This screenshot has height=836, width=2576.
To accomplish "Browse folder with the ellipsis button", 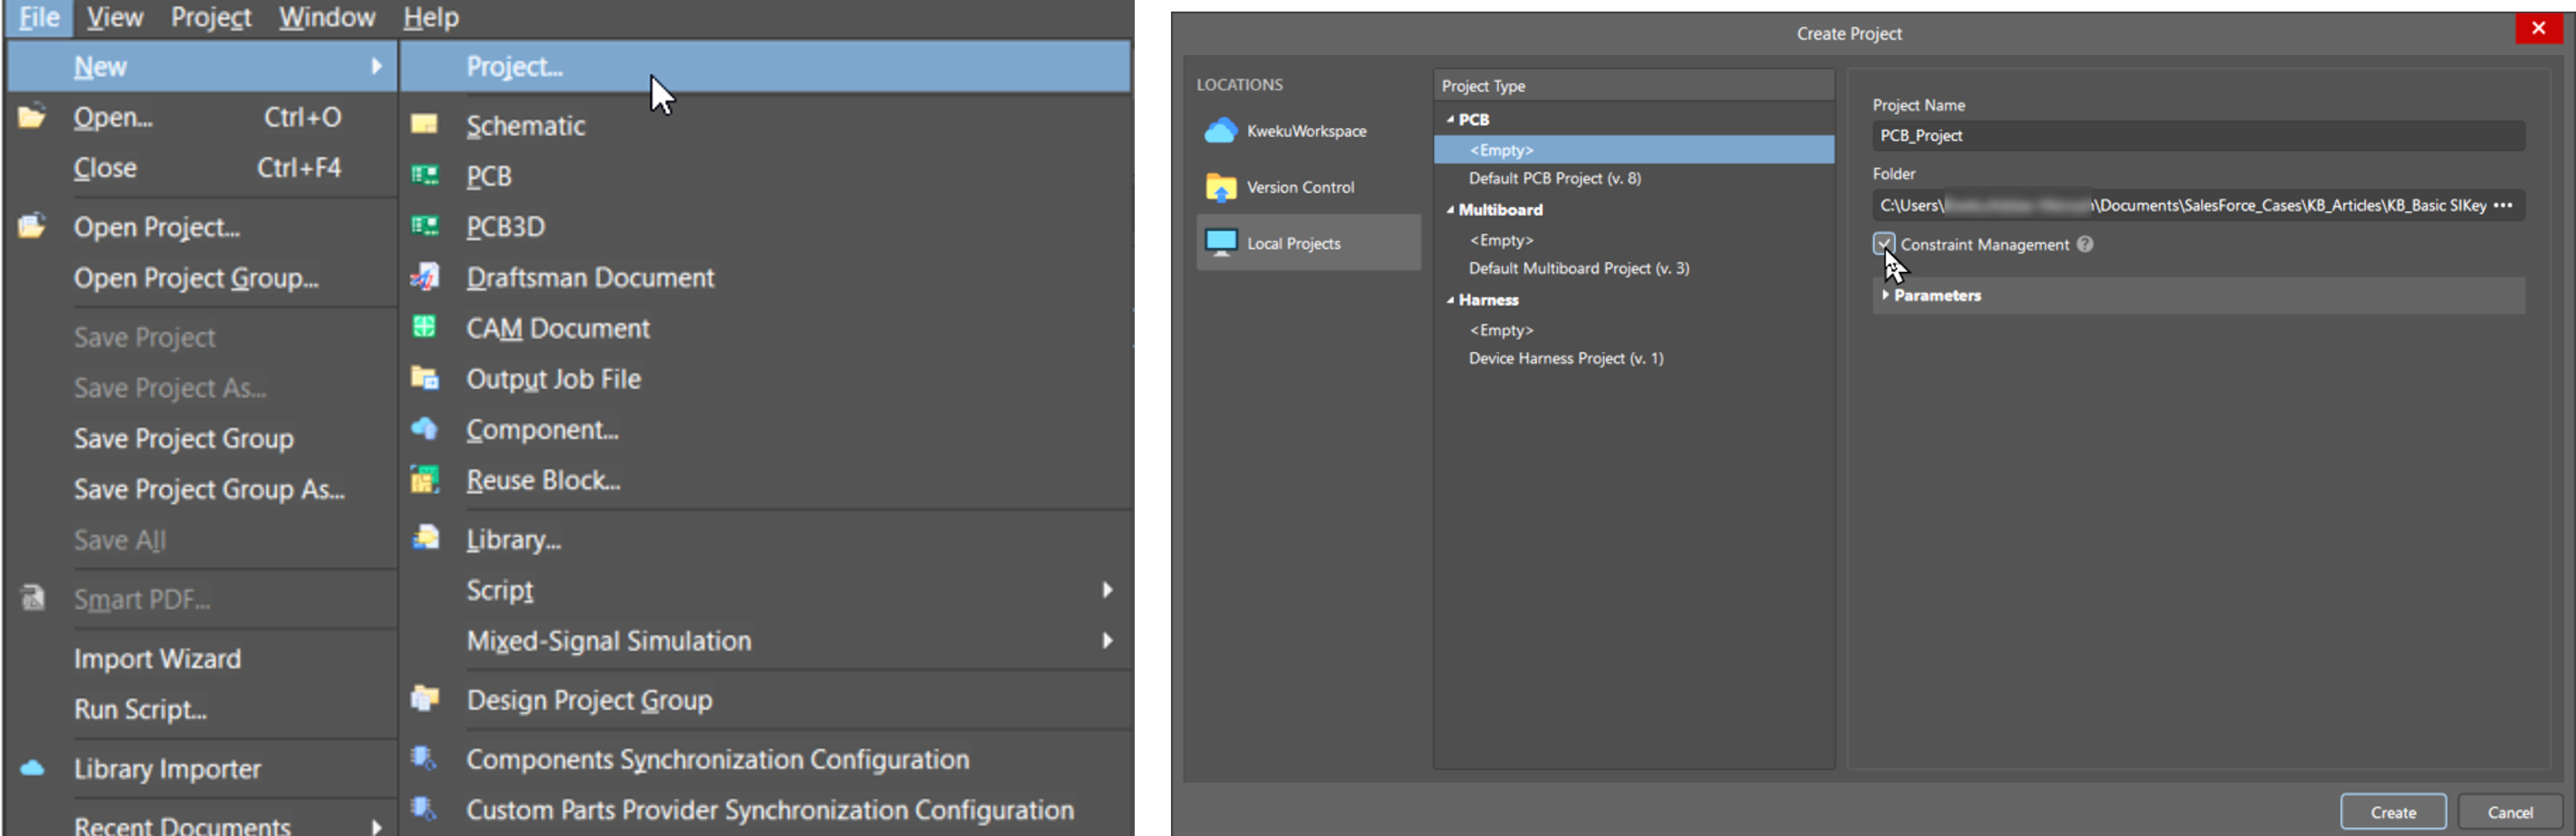I will pos(2503,205).
